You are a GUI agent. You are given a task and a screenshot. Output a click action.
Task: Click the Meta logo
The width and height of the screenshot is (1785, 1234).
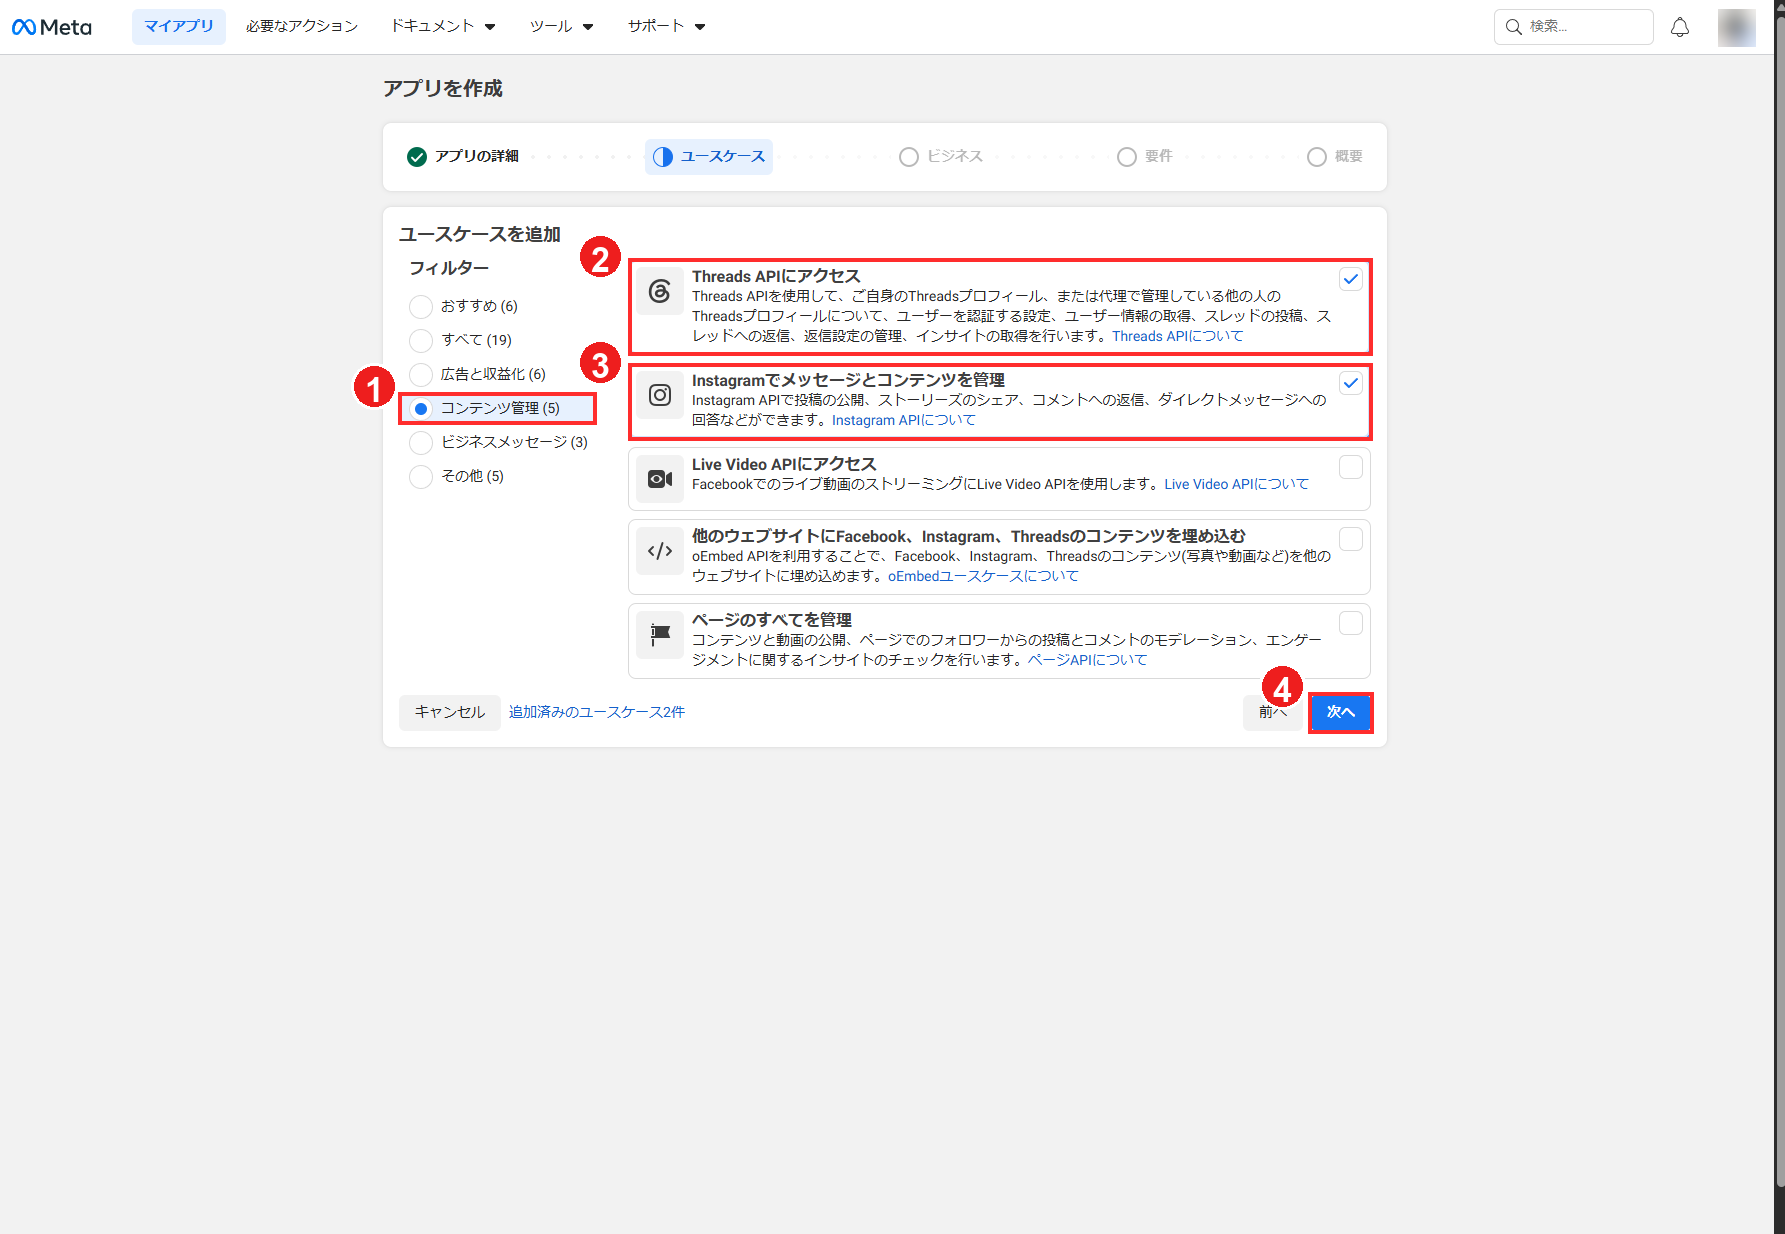pos(52,27)
